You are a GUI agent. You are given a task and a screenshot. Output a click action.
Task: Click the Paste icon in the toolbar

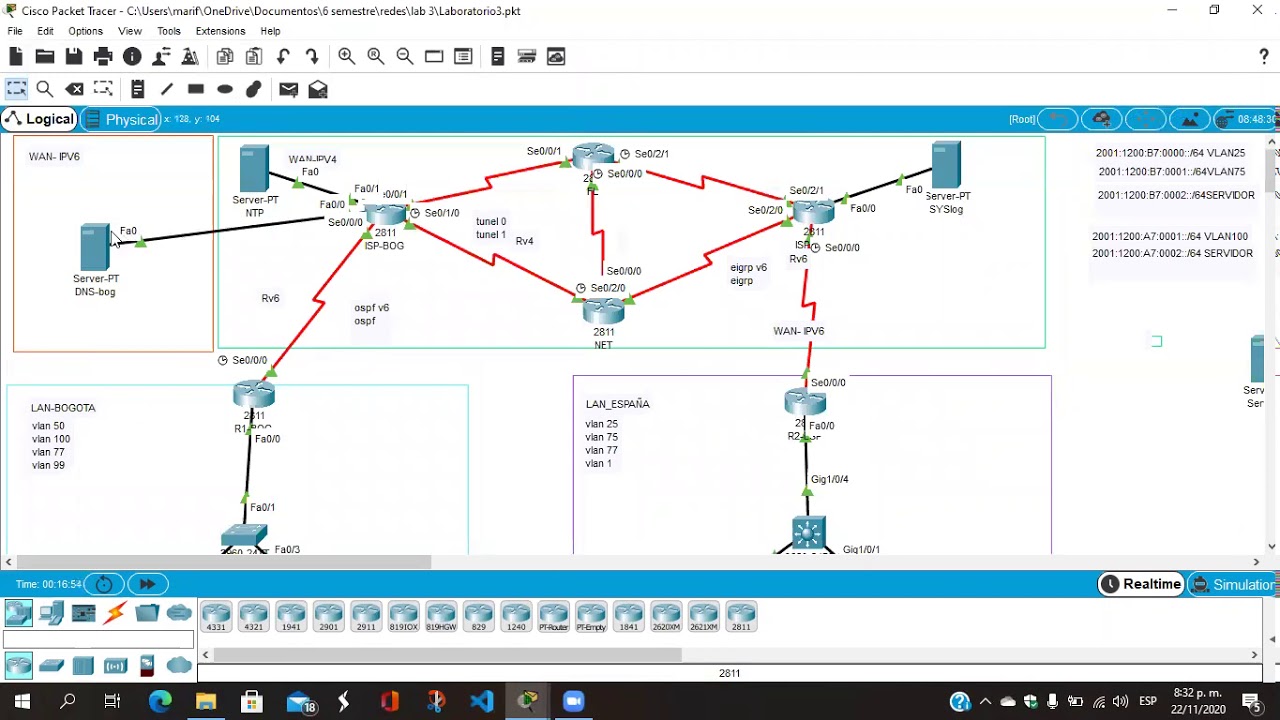click(254, 57)
